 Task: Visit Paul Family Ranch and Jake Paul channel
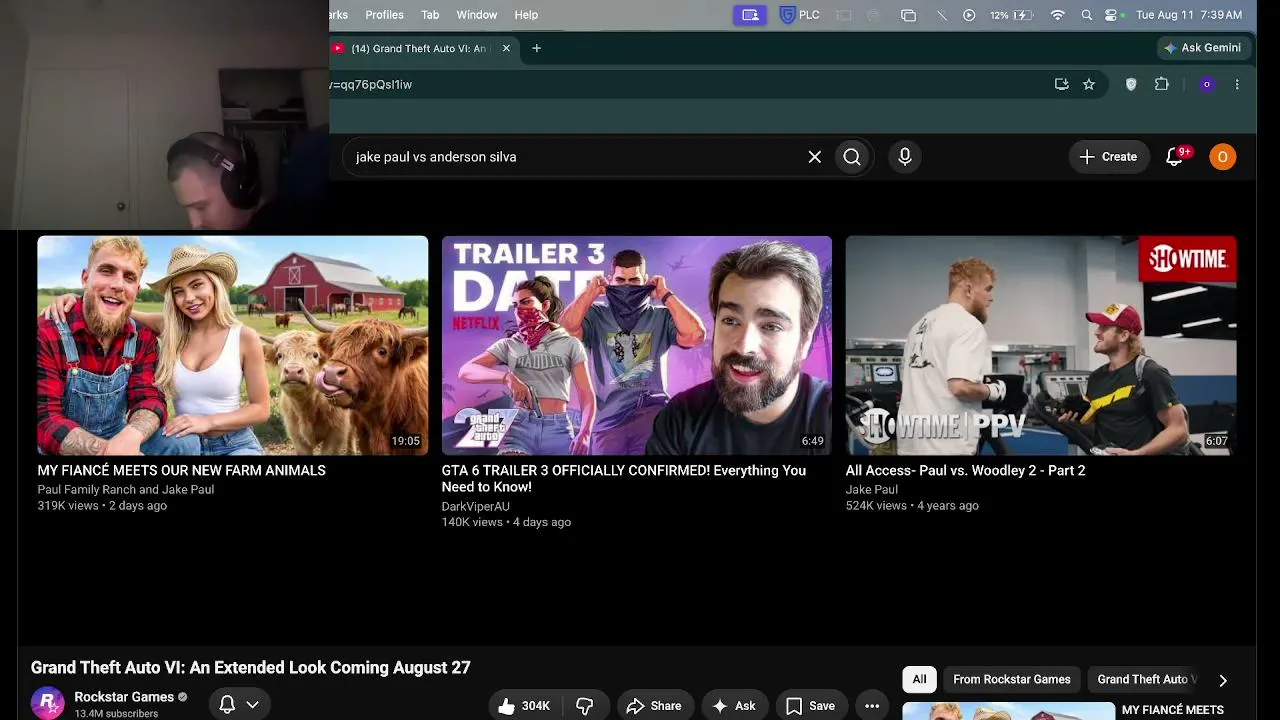pyautogui.click(x=126, y=490)
